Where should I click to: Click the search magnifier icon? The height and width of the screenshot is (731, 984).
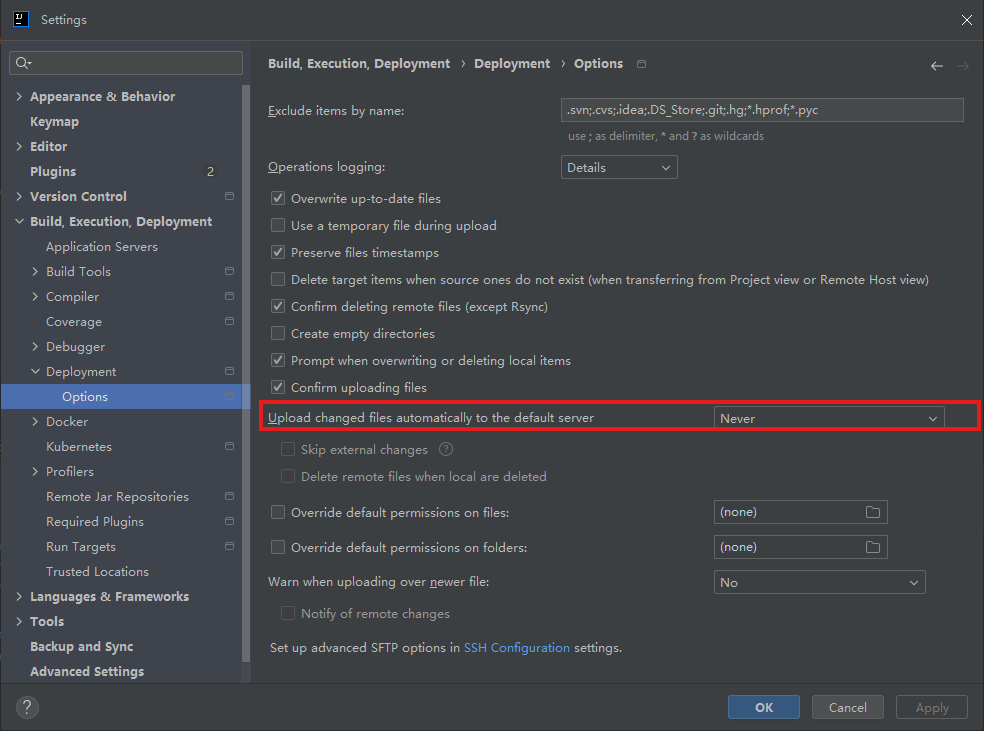(x=22, y=63)
